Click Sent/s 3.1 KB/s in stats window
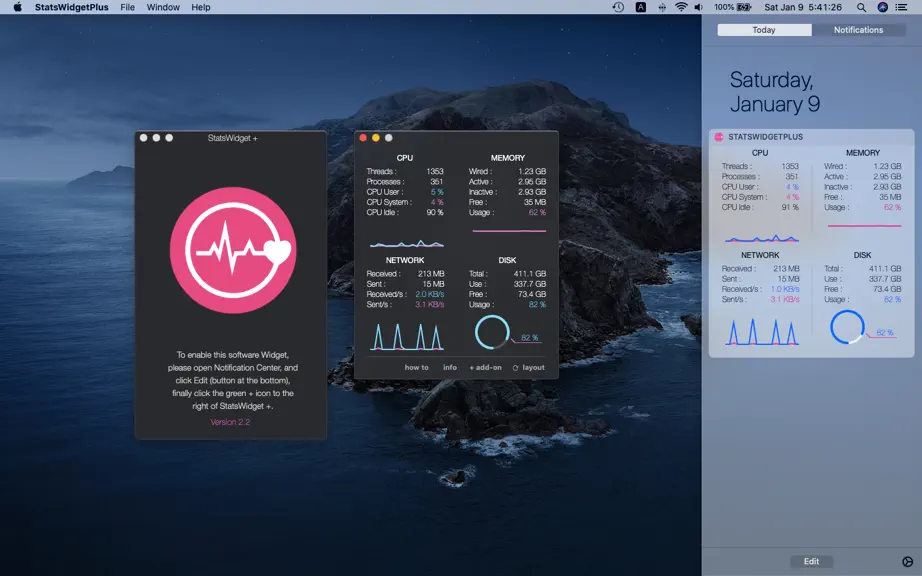 click(429, 304)
